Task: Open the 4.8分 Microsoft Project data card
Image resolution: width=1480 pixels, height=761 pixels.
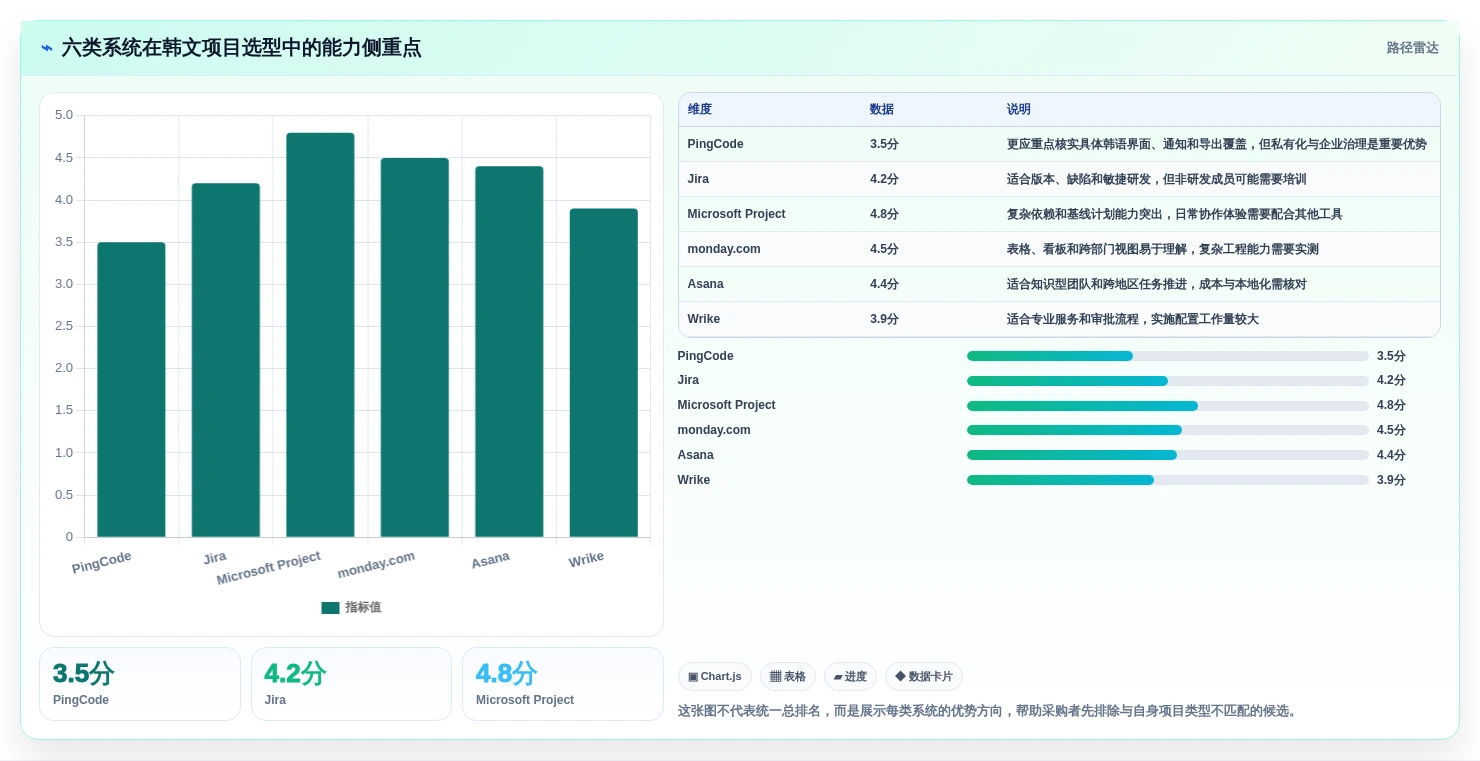Action: [x=563, y=684]
